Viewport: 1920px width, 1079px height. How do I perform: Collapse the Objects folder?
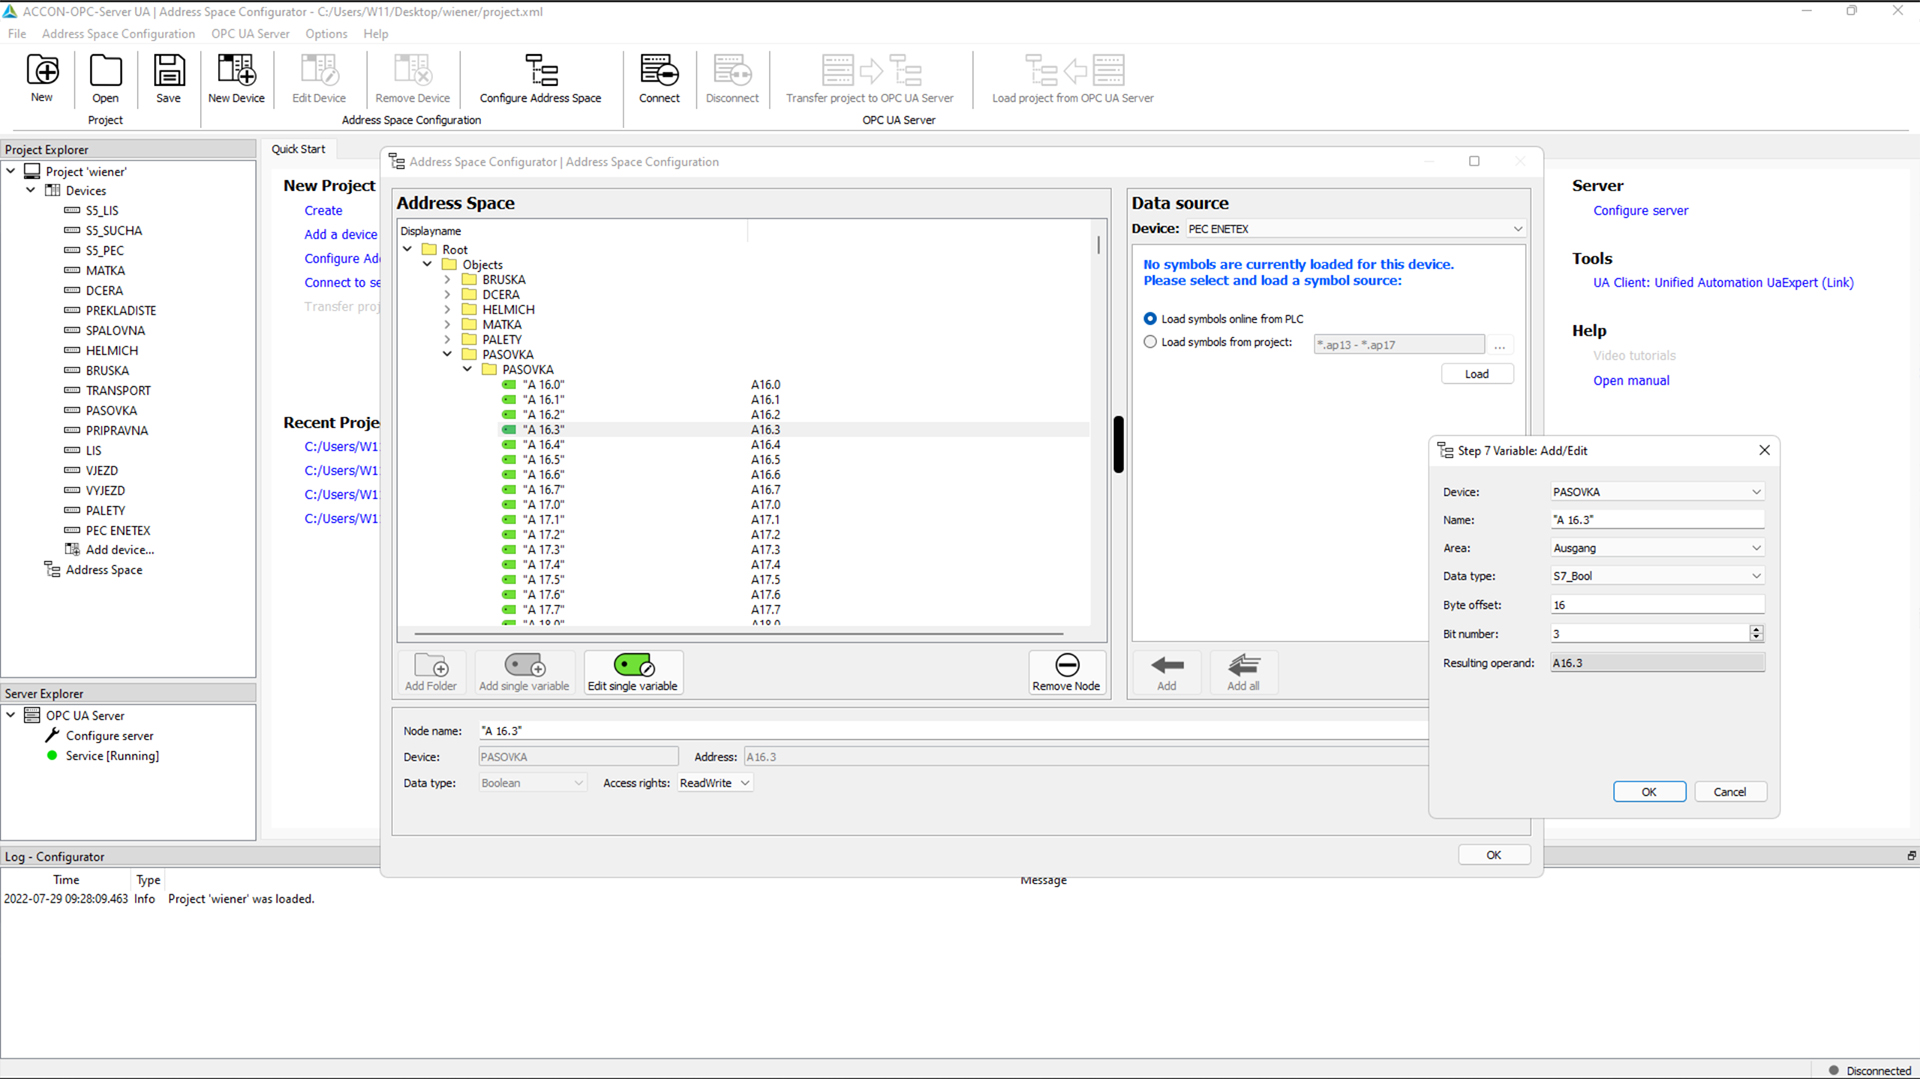click(427, 265)
